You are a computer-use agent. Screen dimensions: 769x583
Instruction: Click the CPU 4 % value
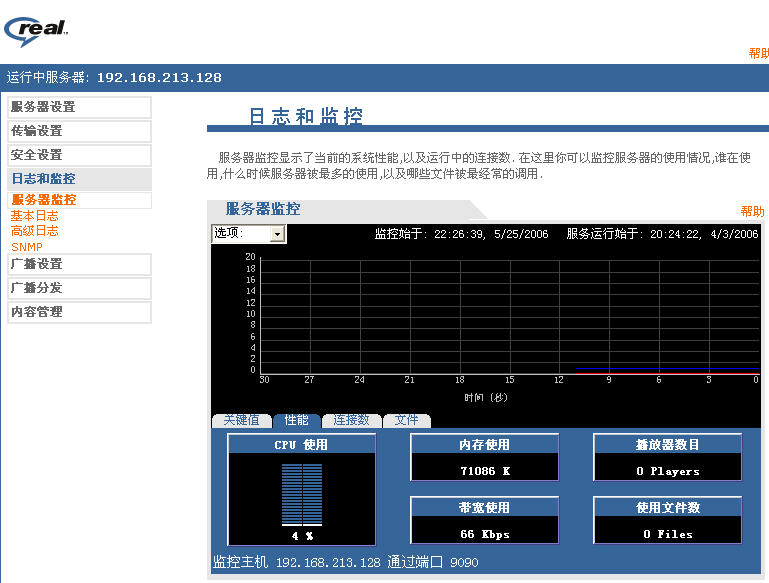[x=302, y=536]
